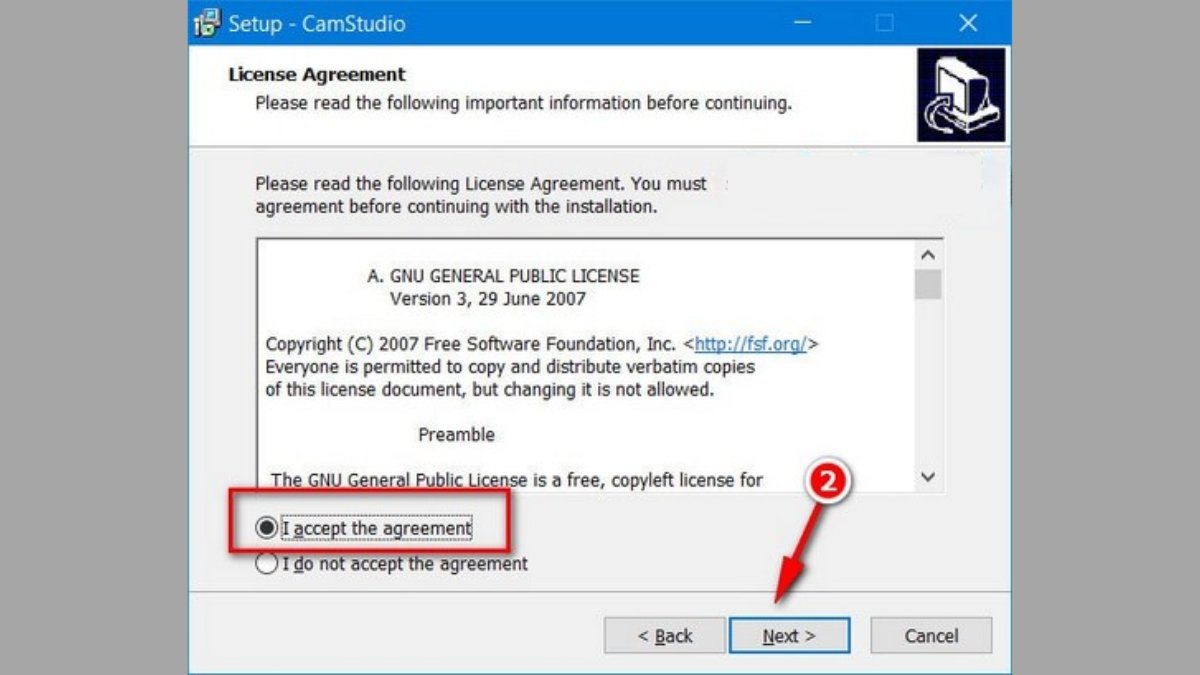Image resolution: width=1200 pixels, height=675 pixels.
Task: Click the computer installer logo image
Action: (x=961, y=95)
